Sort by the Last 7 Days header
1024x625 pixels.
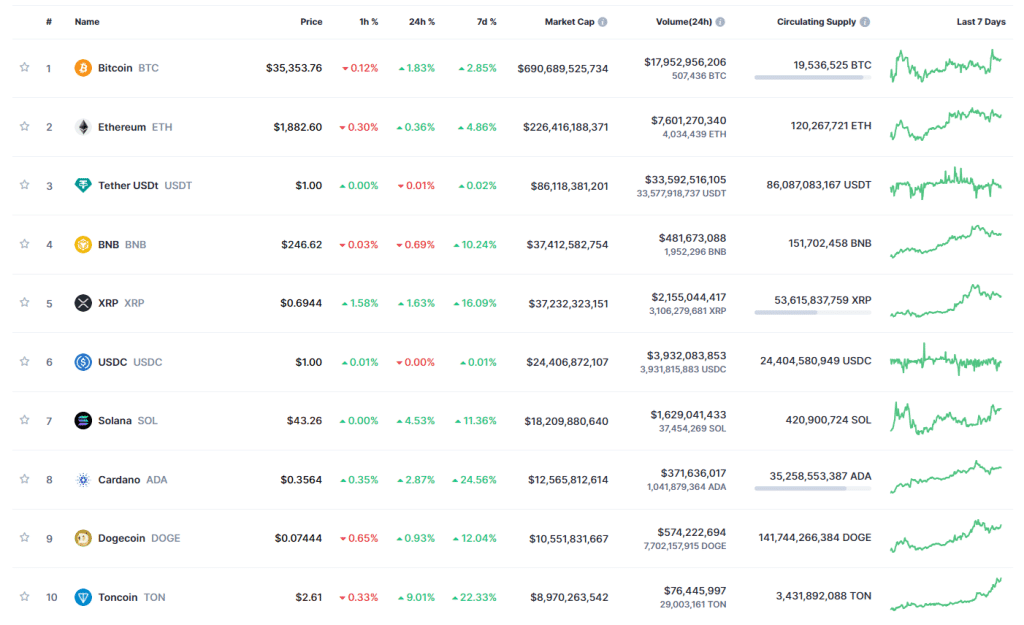click(981, 22)
